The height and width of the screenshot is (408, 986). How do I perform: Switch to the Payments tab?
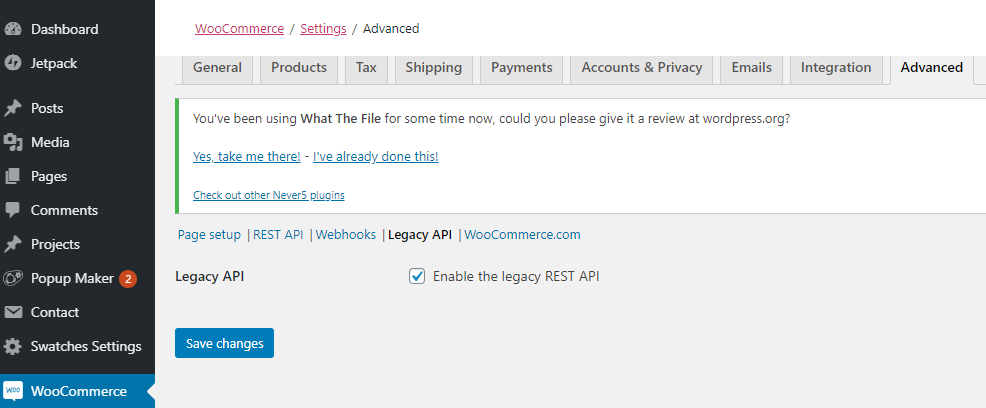521,68
